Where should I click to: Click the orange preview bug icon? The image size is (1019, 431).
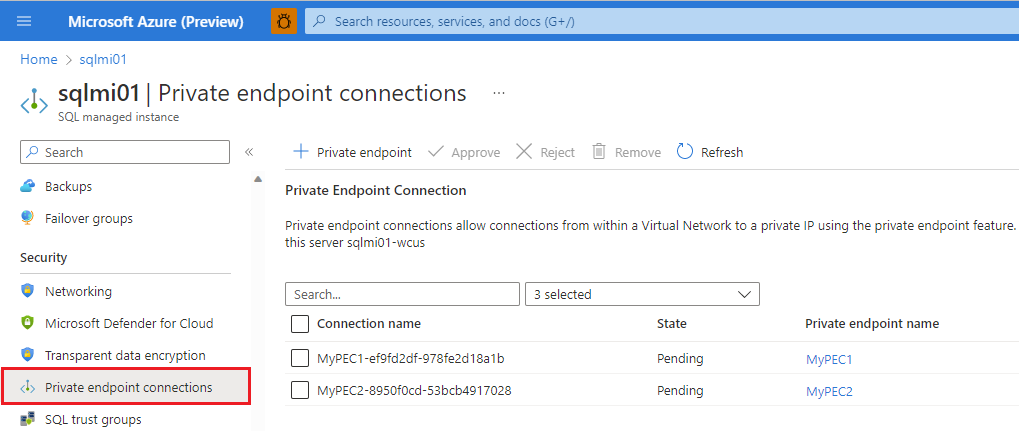click(x=284, y=21)
